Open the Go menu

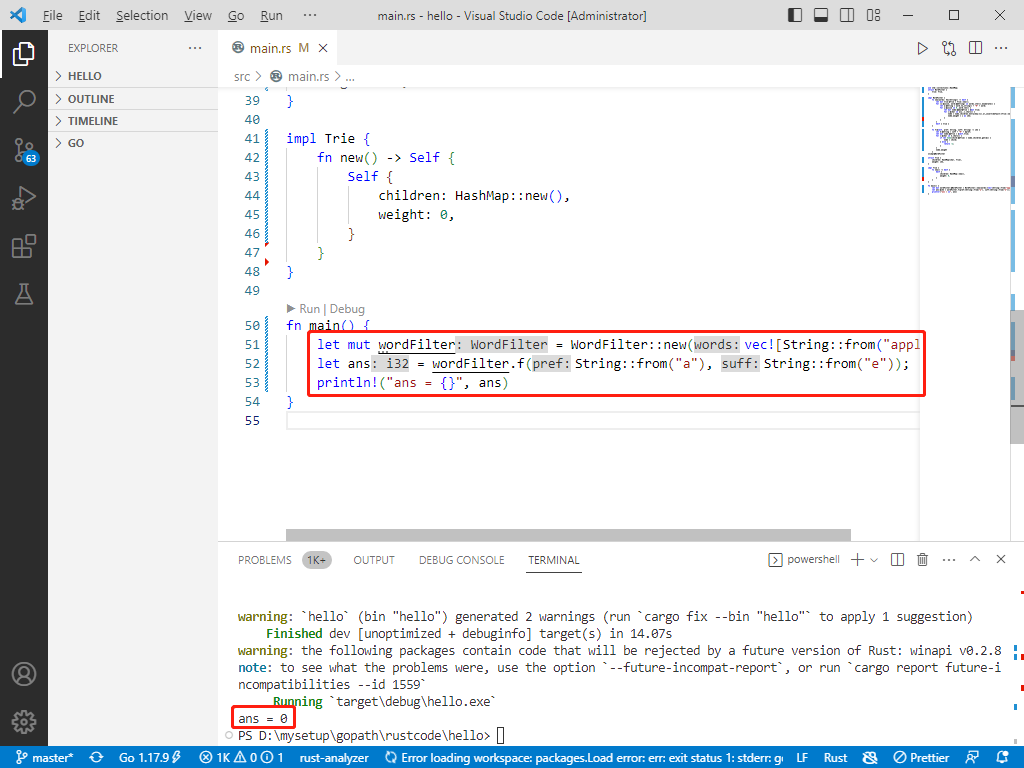point(236,15)
